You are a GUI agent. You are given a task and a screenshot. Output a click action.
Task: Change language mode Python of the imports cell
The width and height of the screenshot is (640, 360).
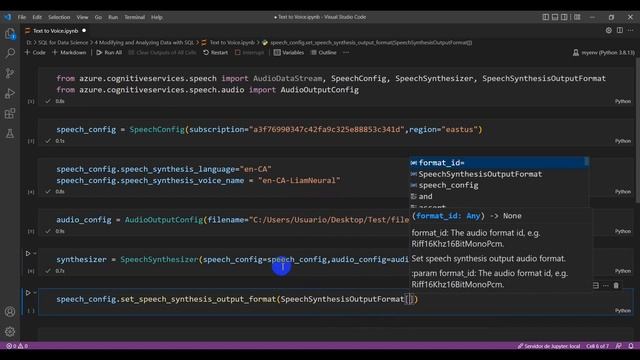623,101
